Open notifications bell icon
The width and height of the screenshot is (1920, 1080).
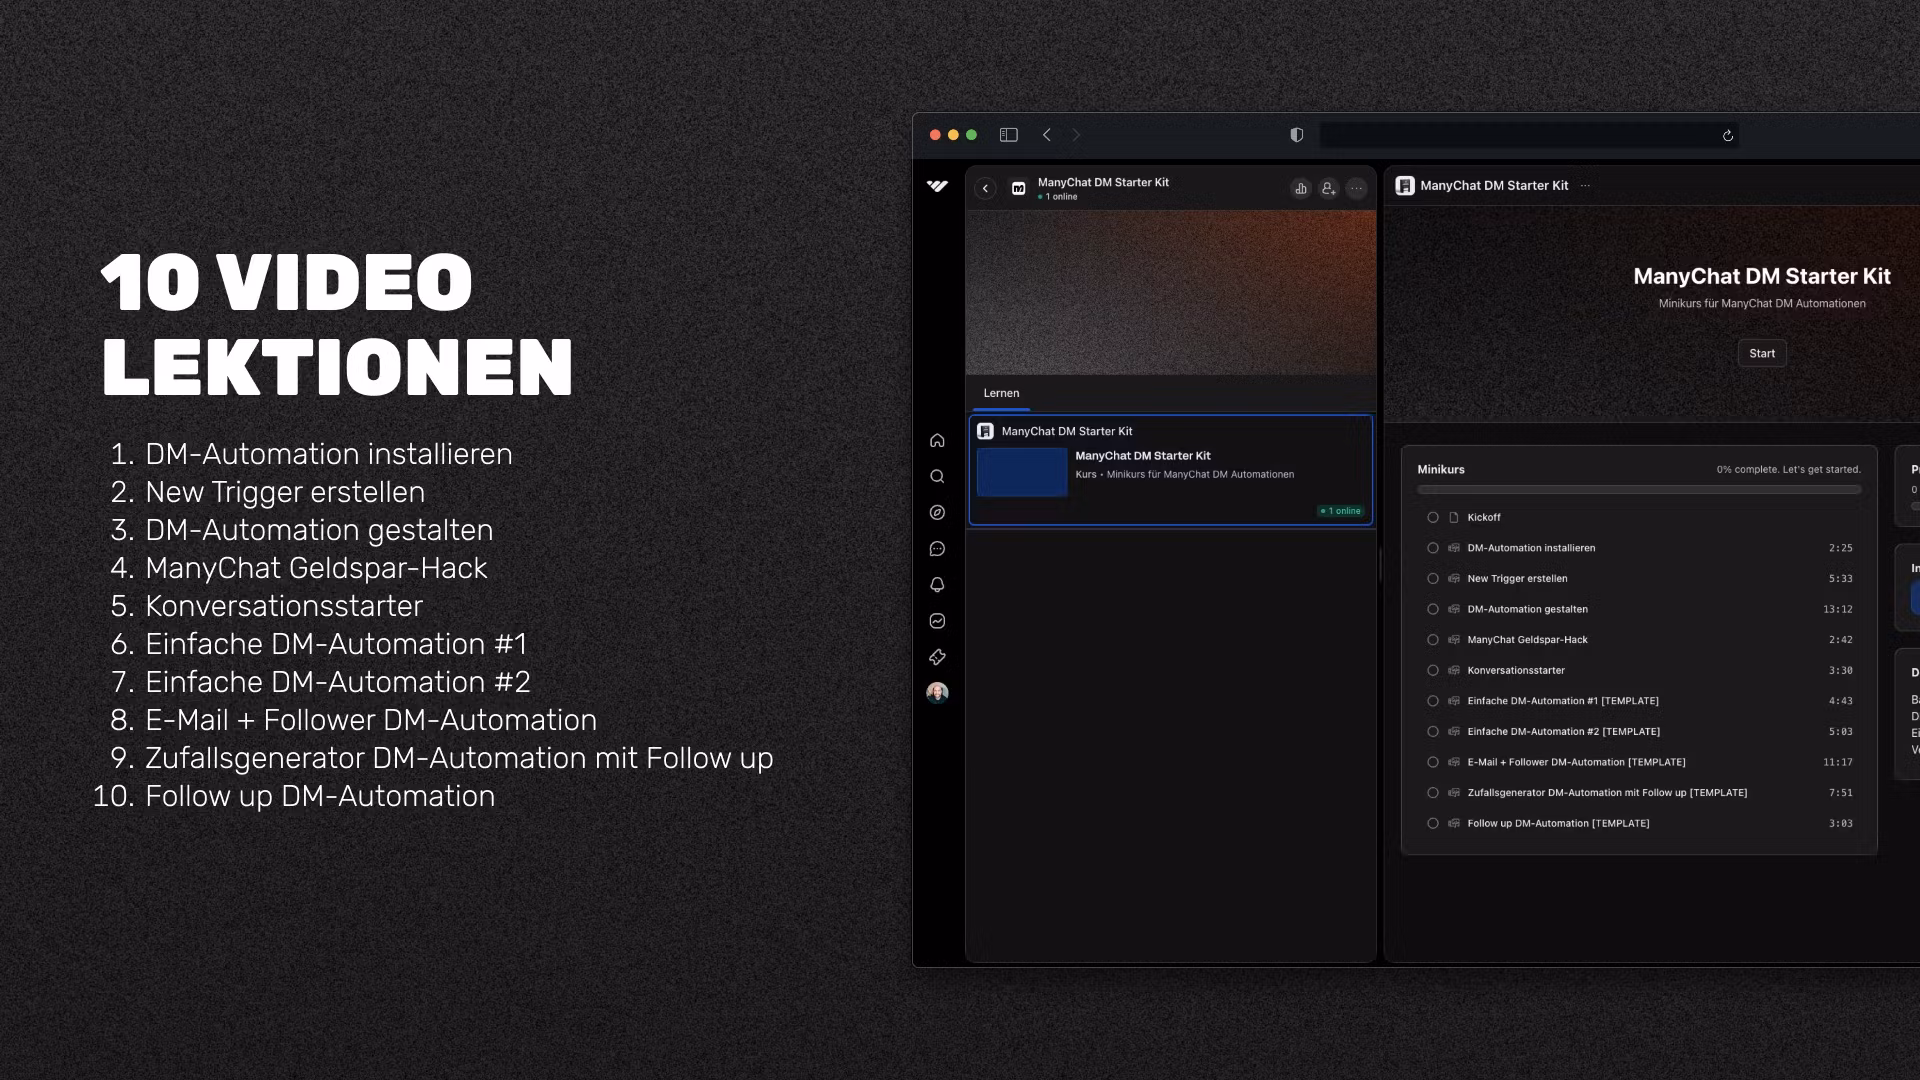click(937, 585)
